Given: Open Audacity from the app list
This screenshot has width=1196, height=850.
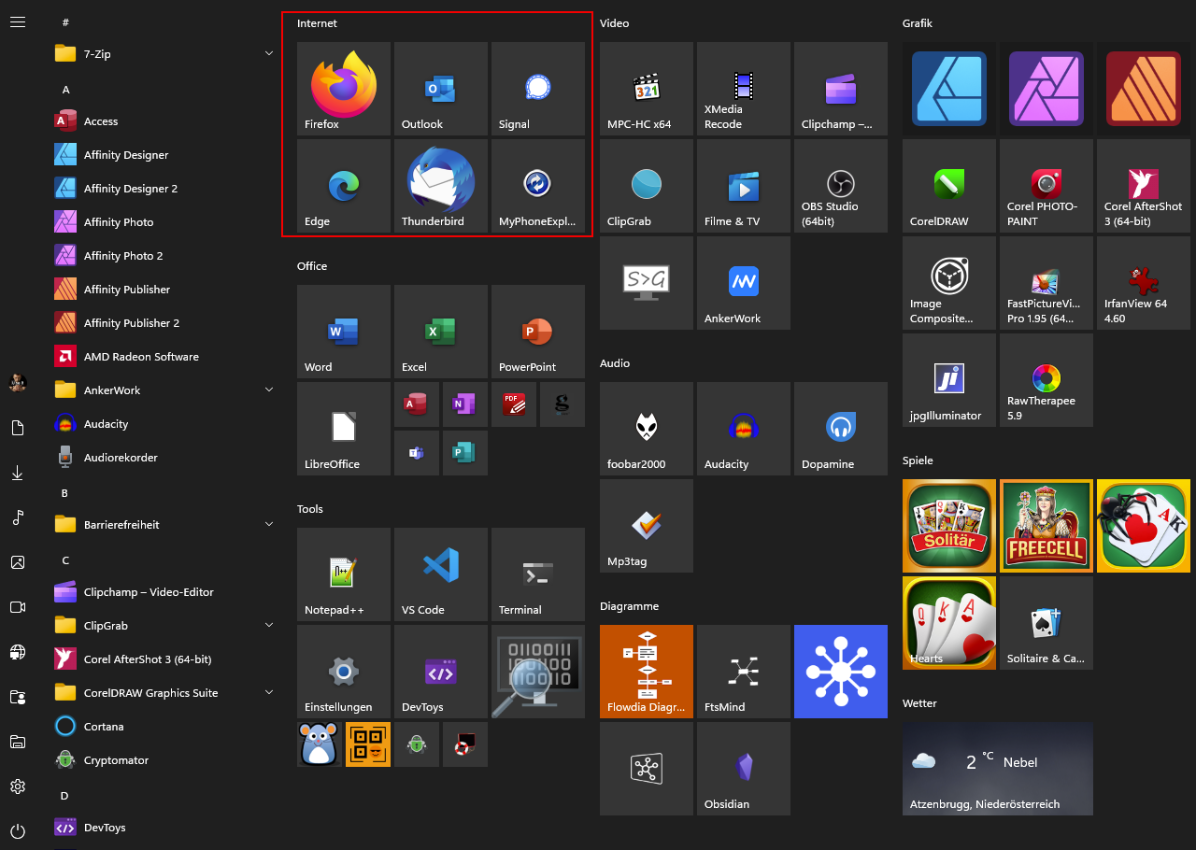Looking at the screenshot, I should point(106,424).
